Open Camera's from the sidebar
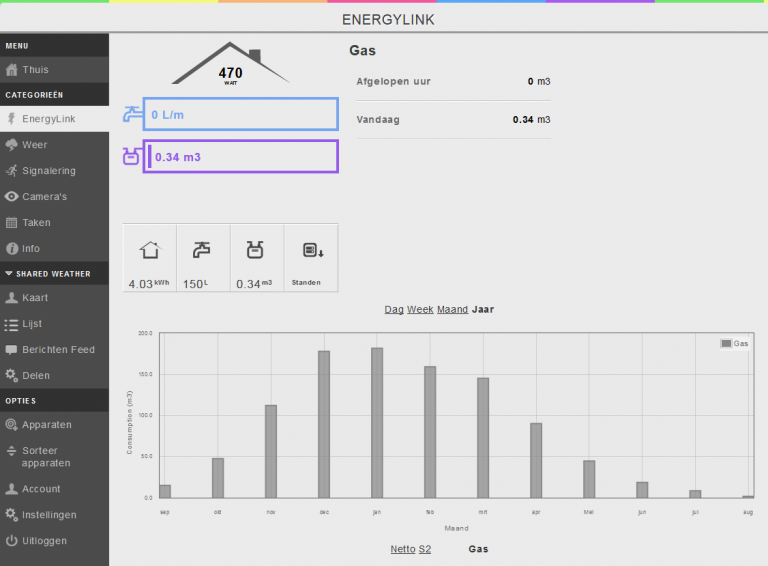Image resolution: width=768 pixels, height=566 pixels. coord(44,197)
